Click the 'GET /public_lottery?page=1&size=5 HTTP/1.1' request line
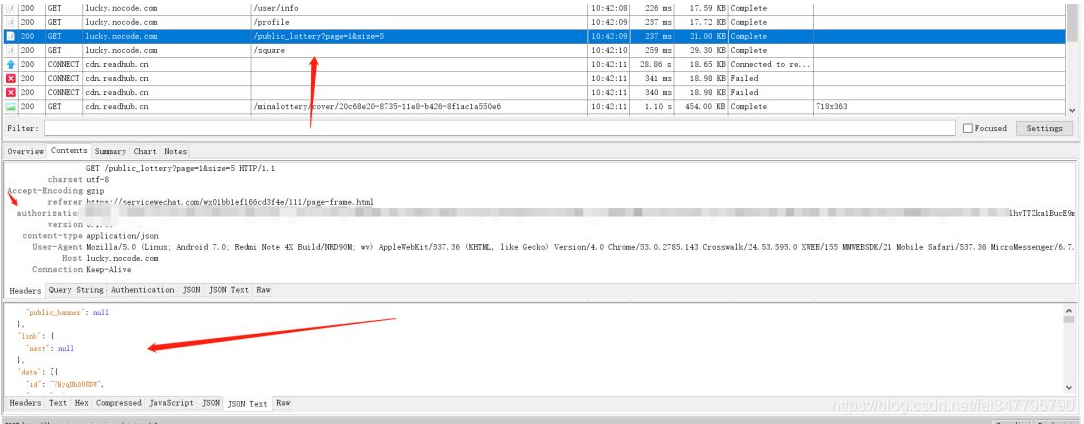This screenshot has width=1084, height=424. point(180,168)
